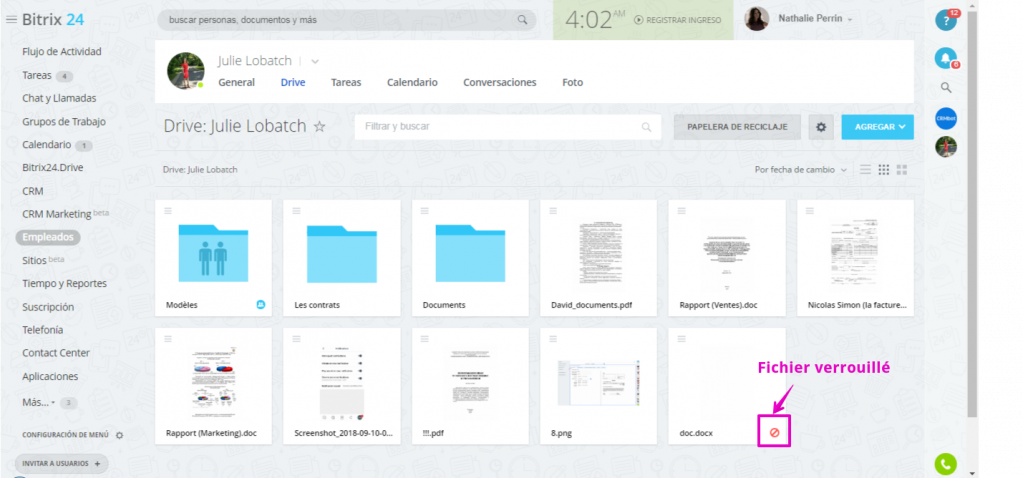The height and width of the screenshot is (478, 1023).
Task: Open Chat y Llamadas in sidebar
Action: point(59,98)
